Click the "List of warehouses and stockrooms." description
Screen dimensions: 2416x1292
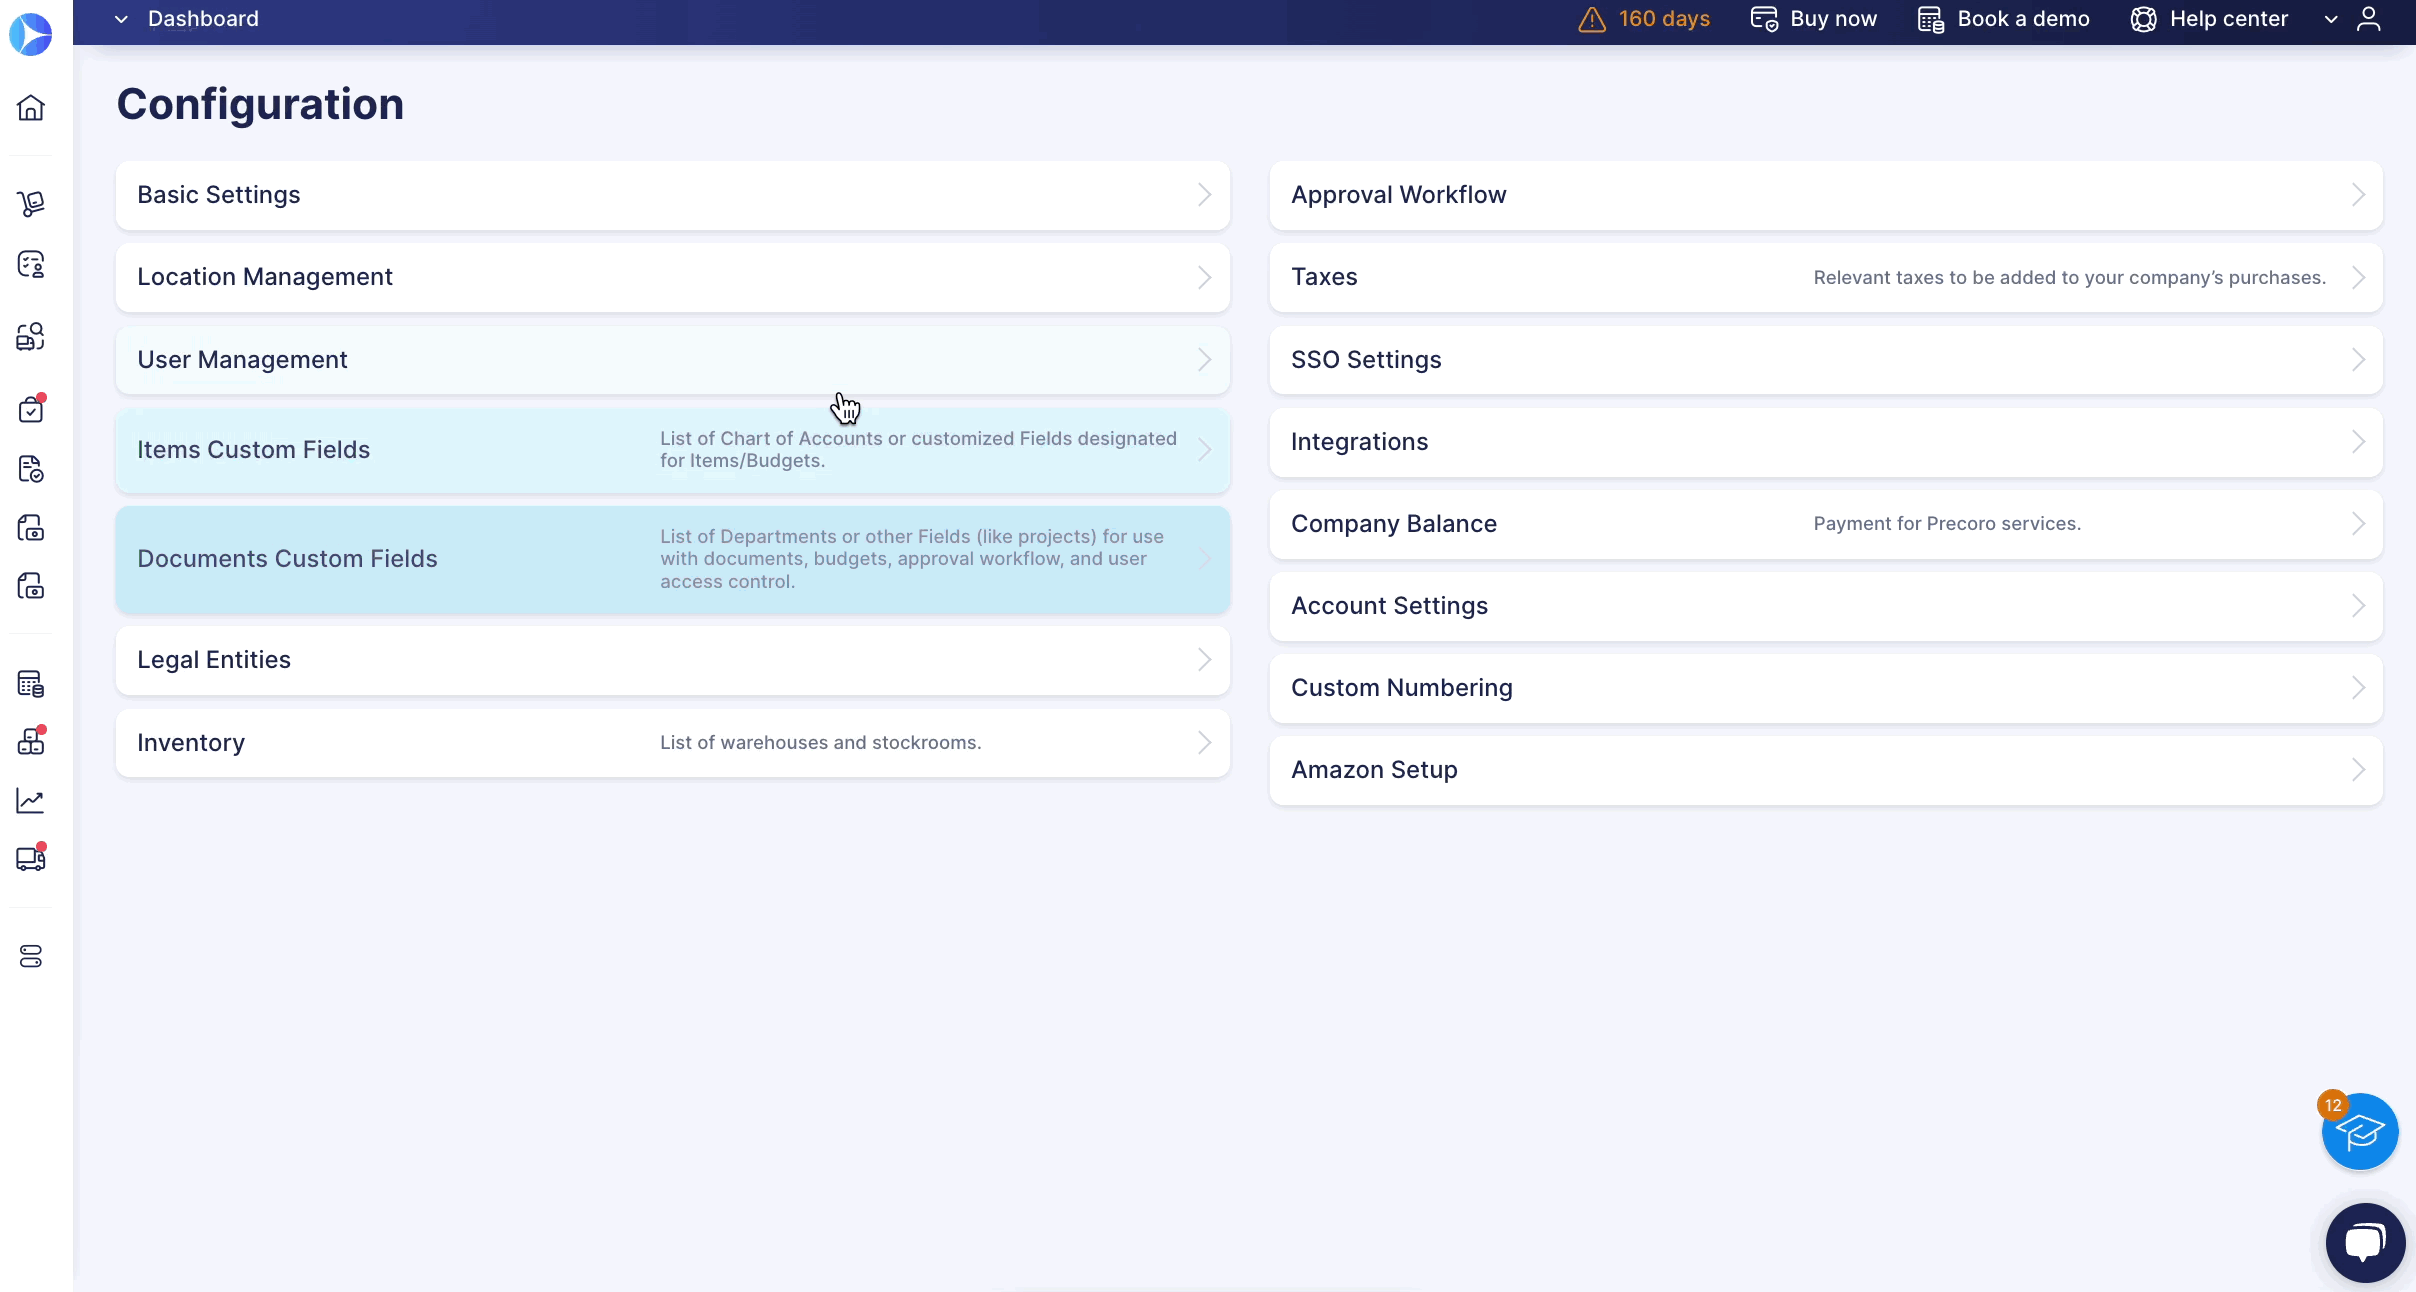[x=820, y=743]
